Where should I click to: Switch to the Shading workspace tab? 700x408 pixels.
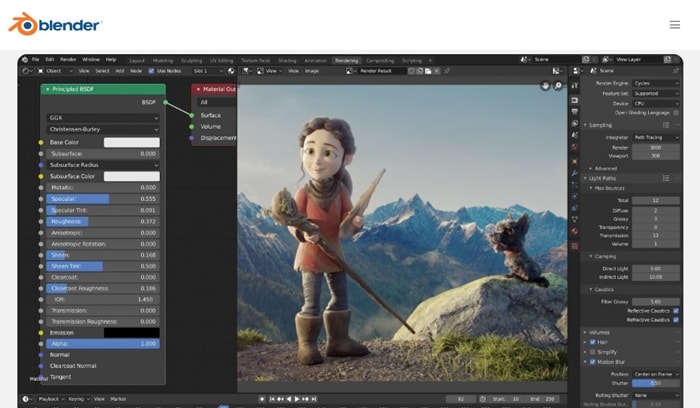287,61
